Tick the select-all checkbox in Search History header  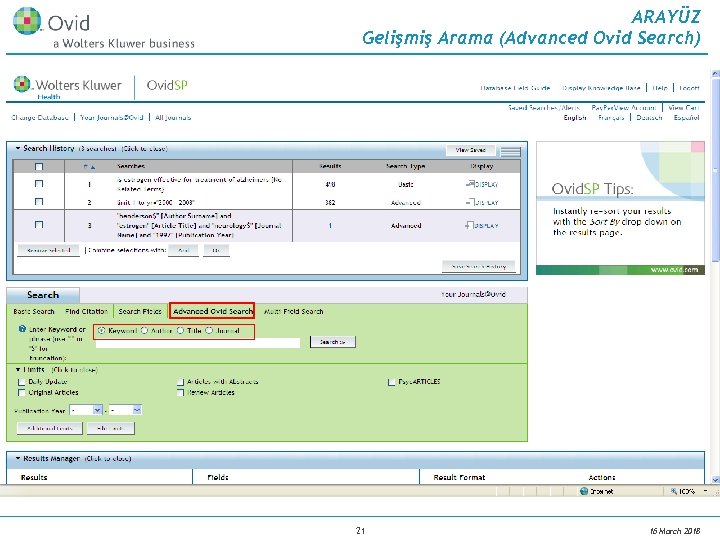pos(39,167)
